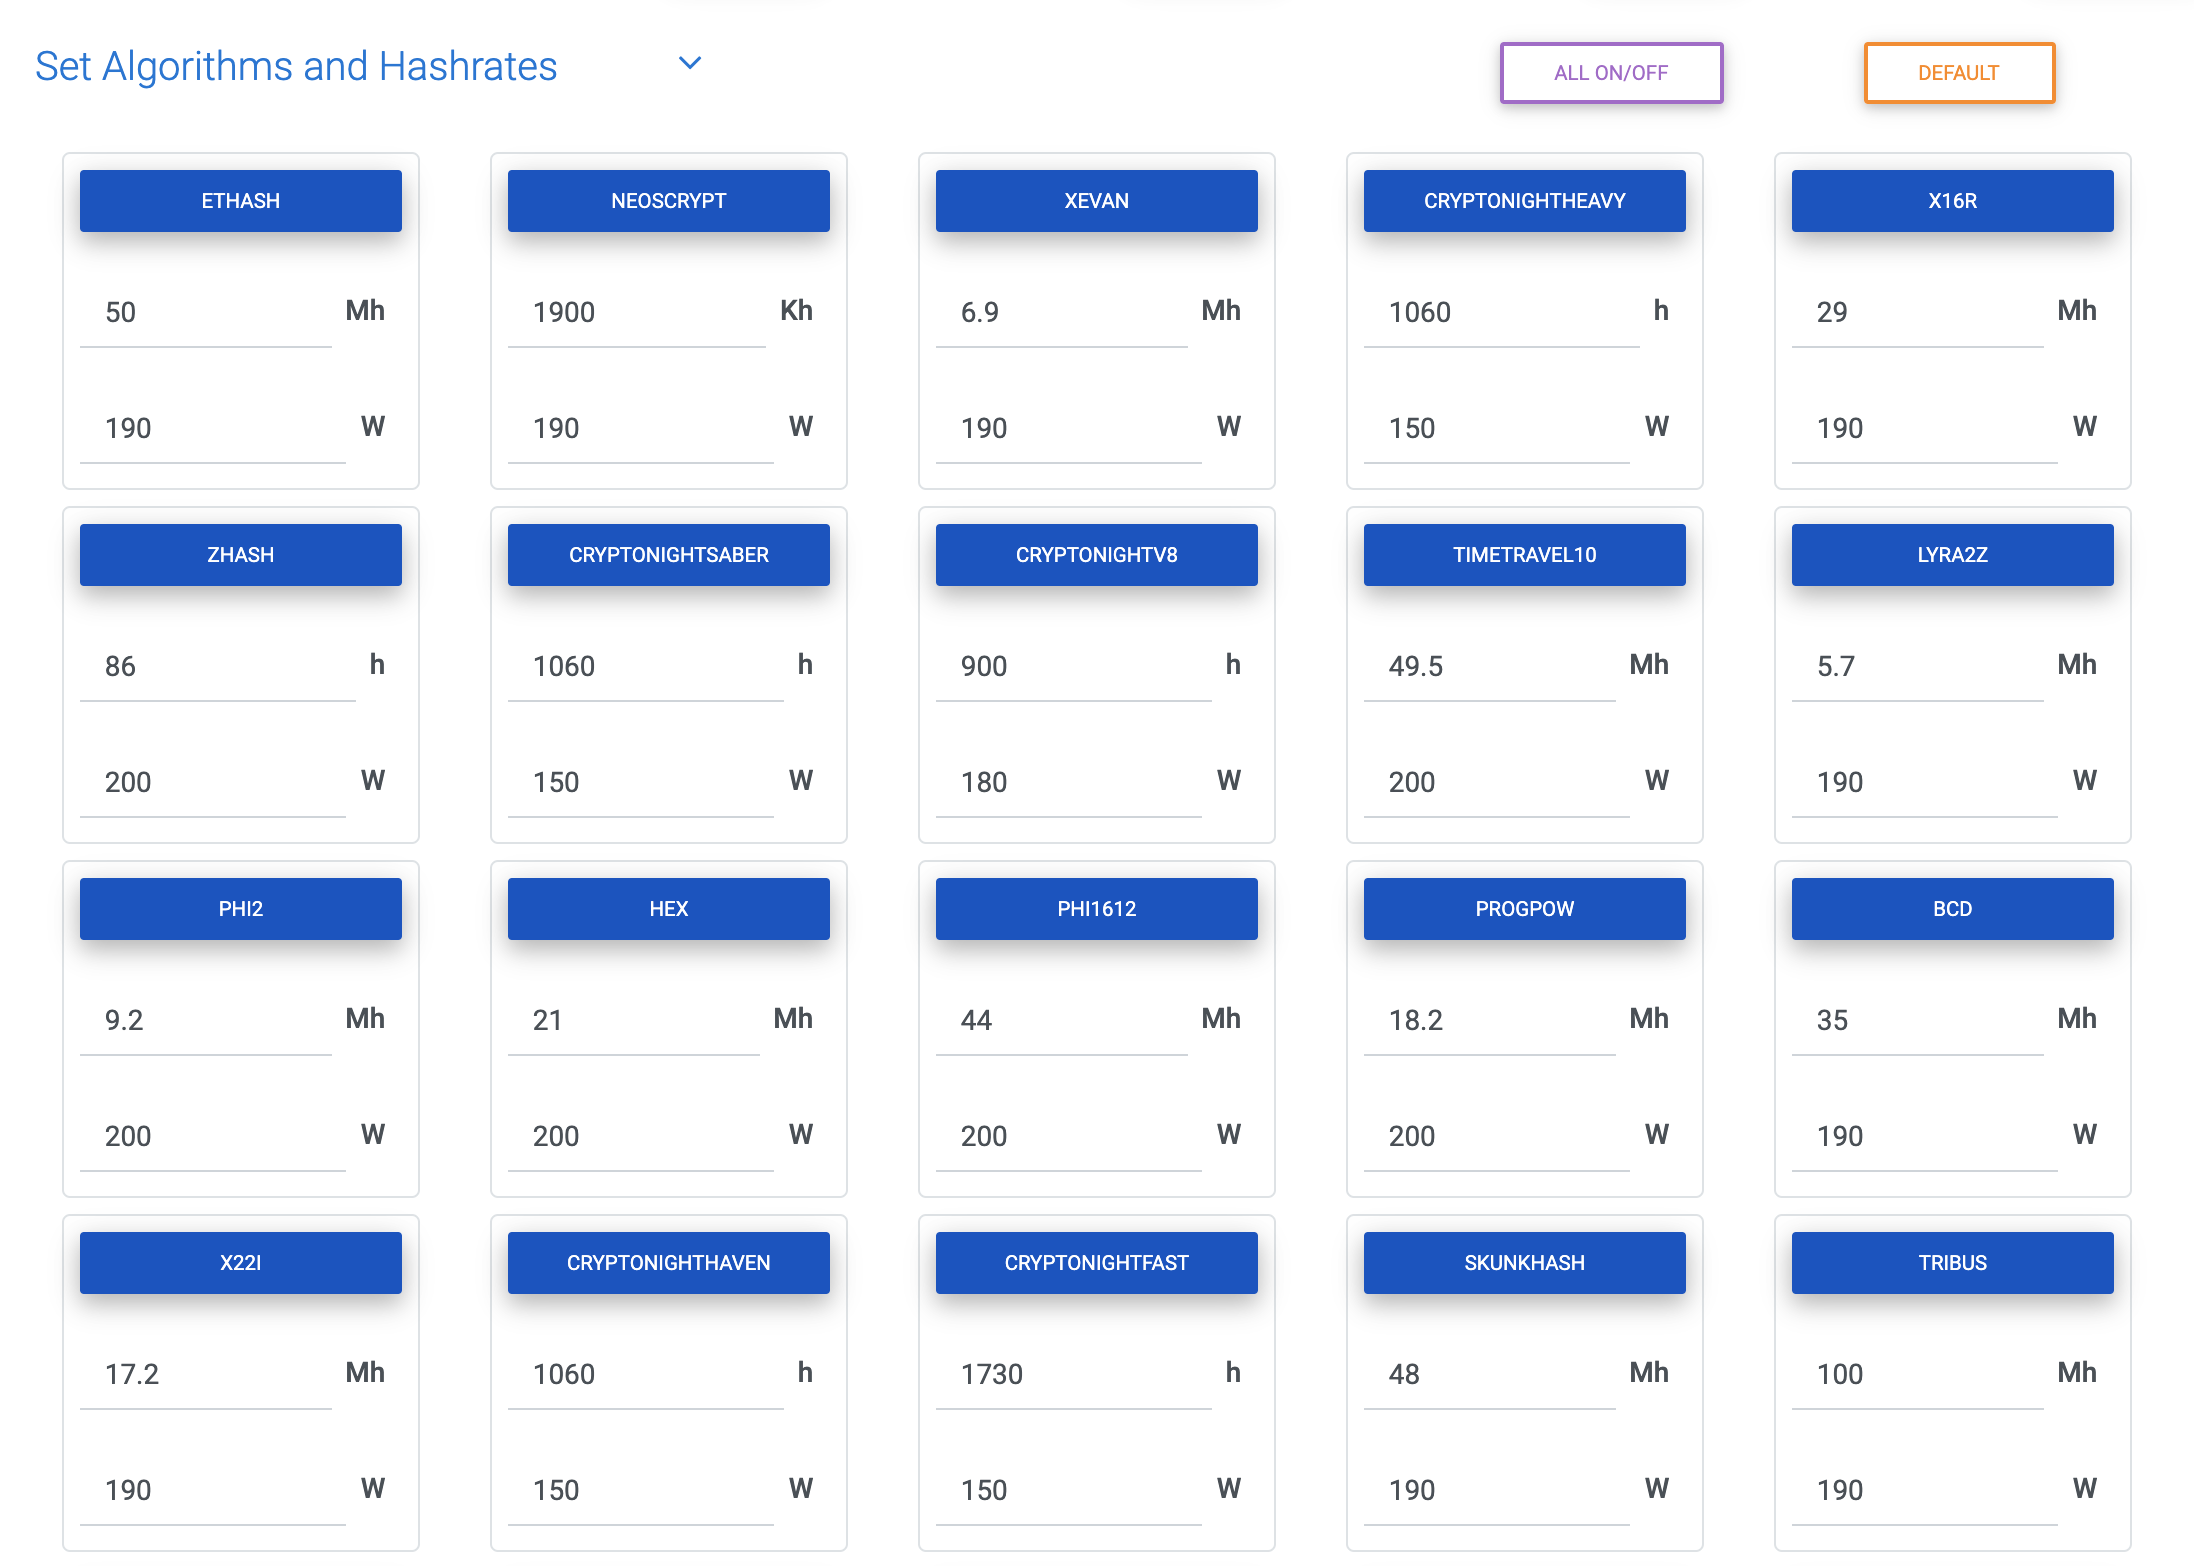Edit the LYRA2Z hashrate field showing 5.7
The height and width of the screenshot is (1566, 2194).
(x=1918, y=667)
